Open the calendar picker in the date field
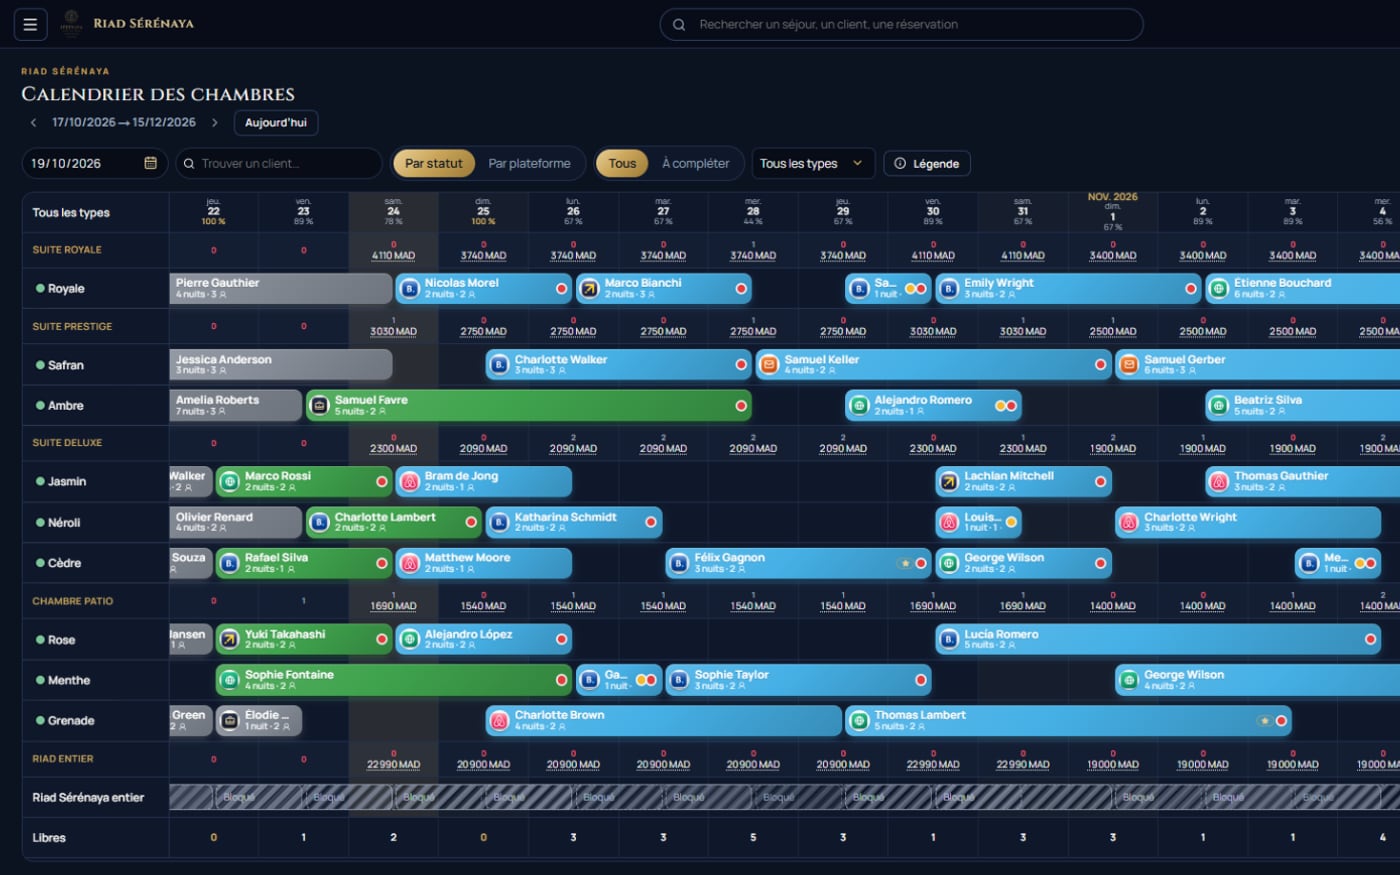1400x875 pixels. (151, 163)
